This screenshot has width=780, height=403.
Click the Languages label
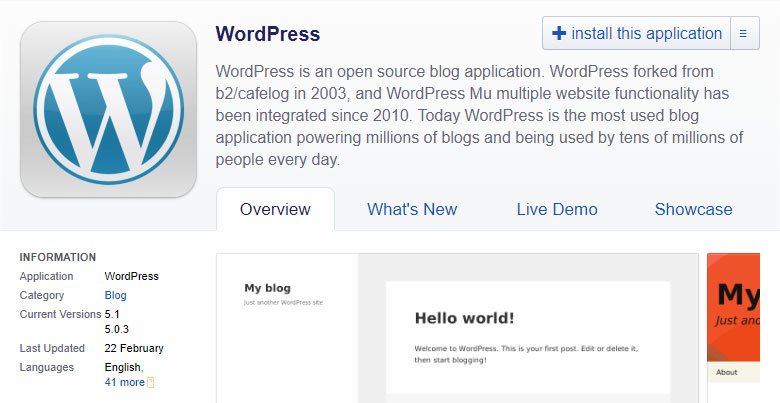pyautogui.click(x=47, y=367)
